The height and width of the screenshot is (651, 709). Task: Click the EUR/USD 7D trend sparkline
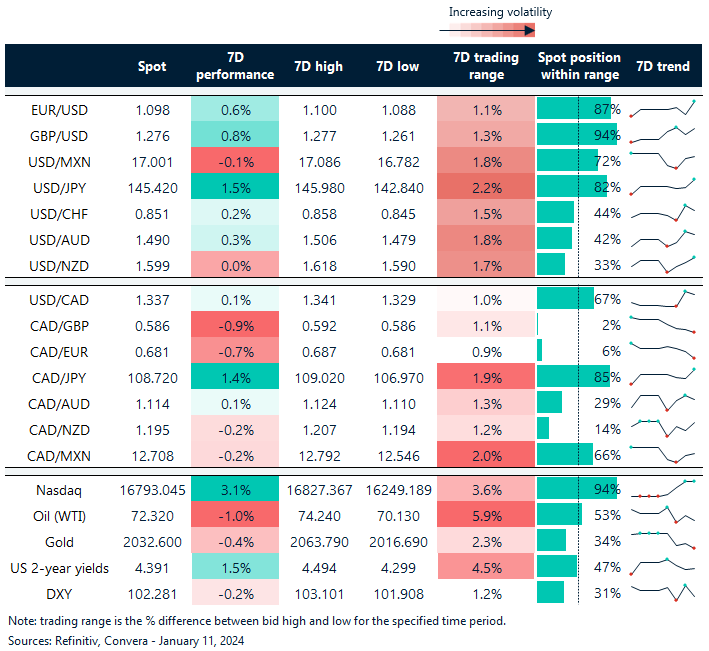(x=662, y=108)
